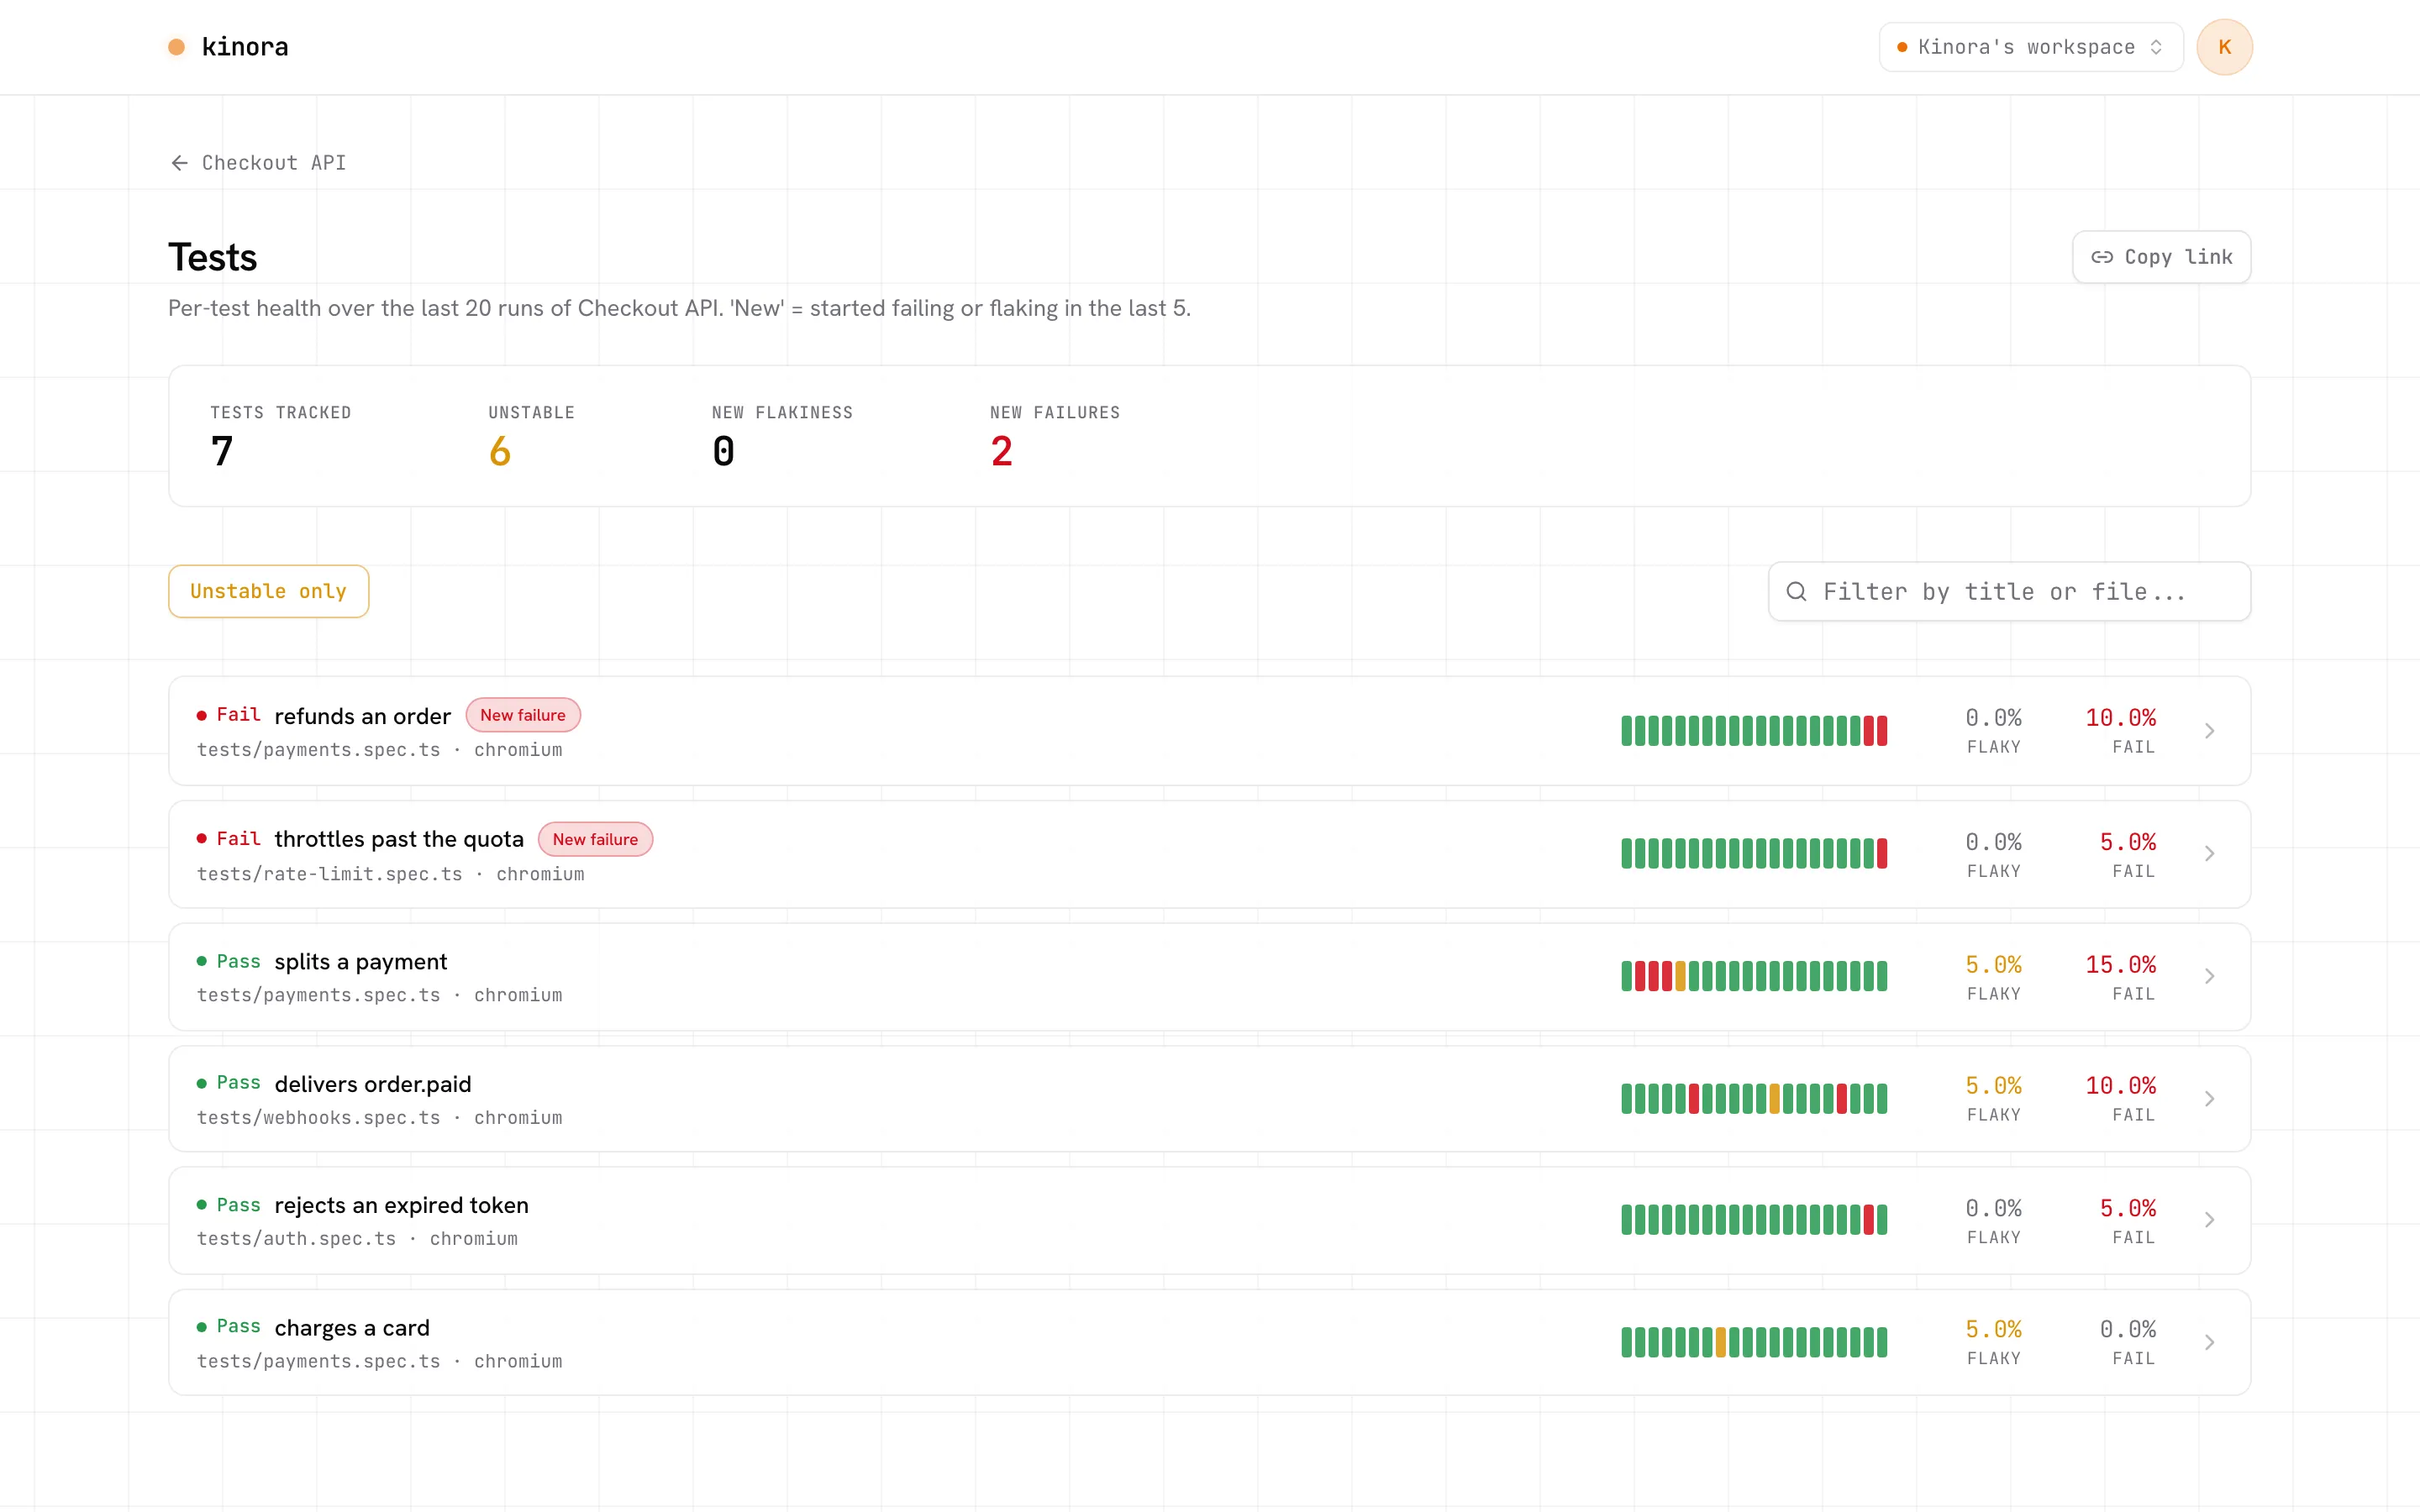Click the search magnifier icon
Image resolution: width=2420 pixels, height=1512 pixels.
(1796, 591)
